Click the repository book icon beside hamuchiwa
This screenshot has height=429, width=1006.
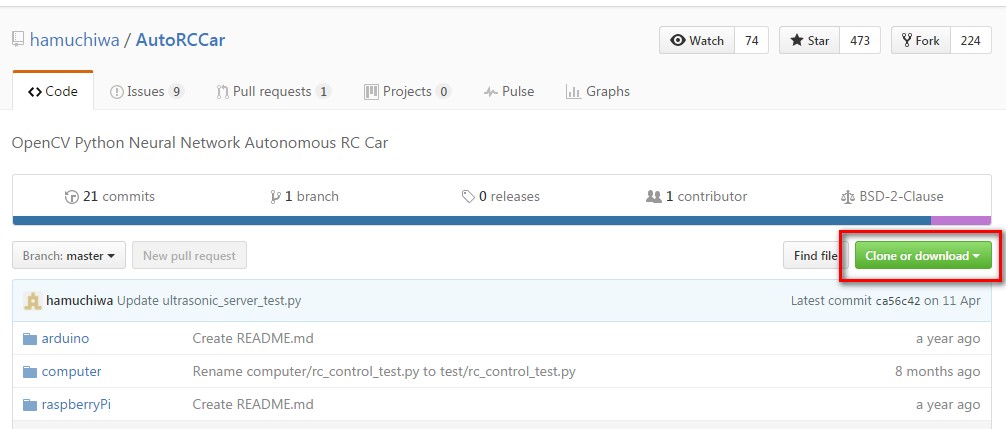18,40
